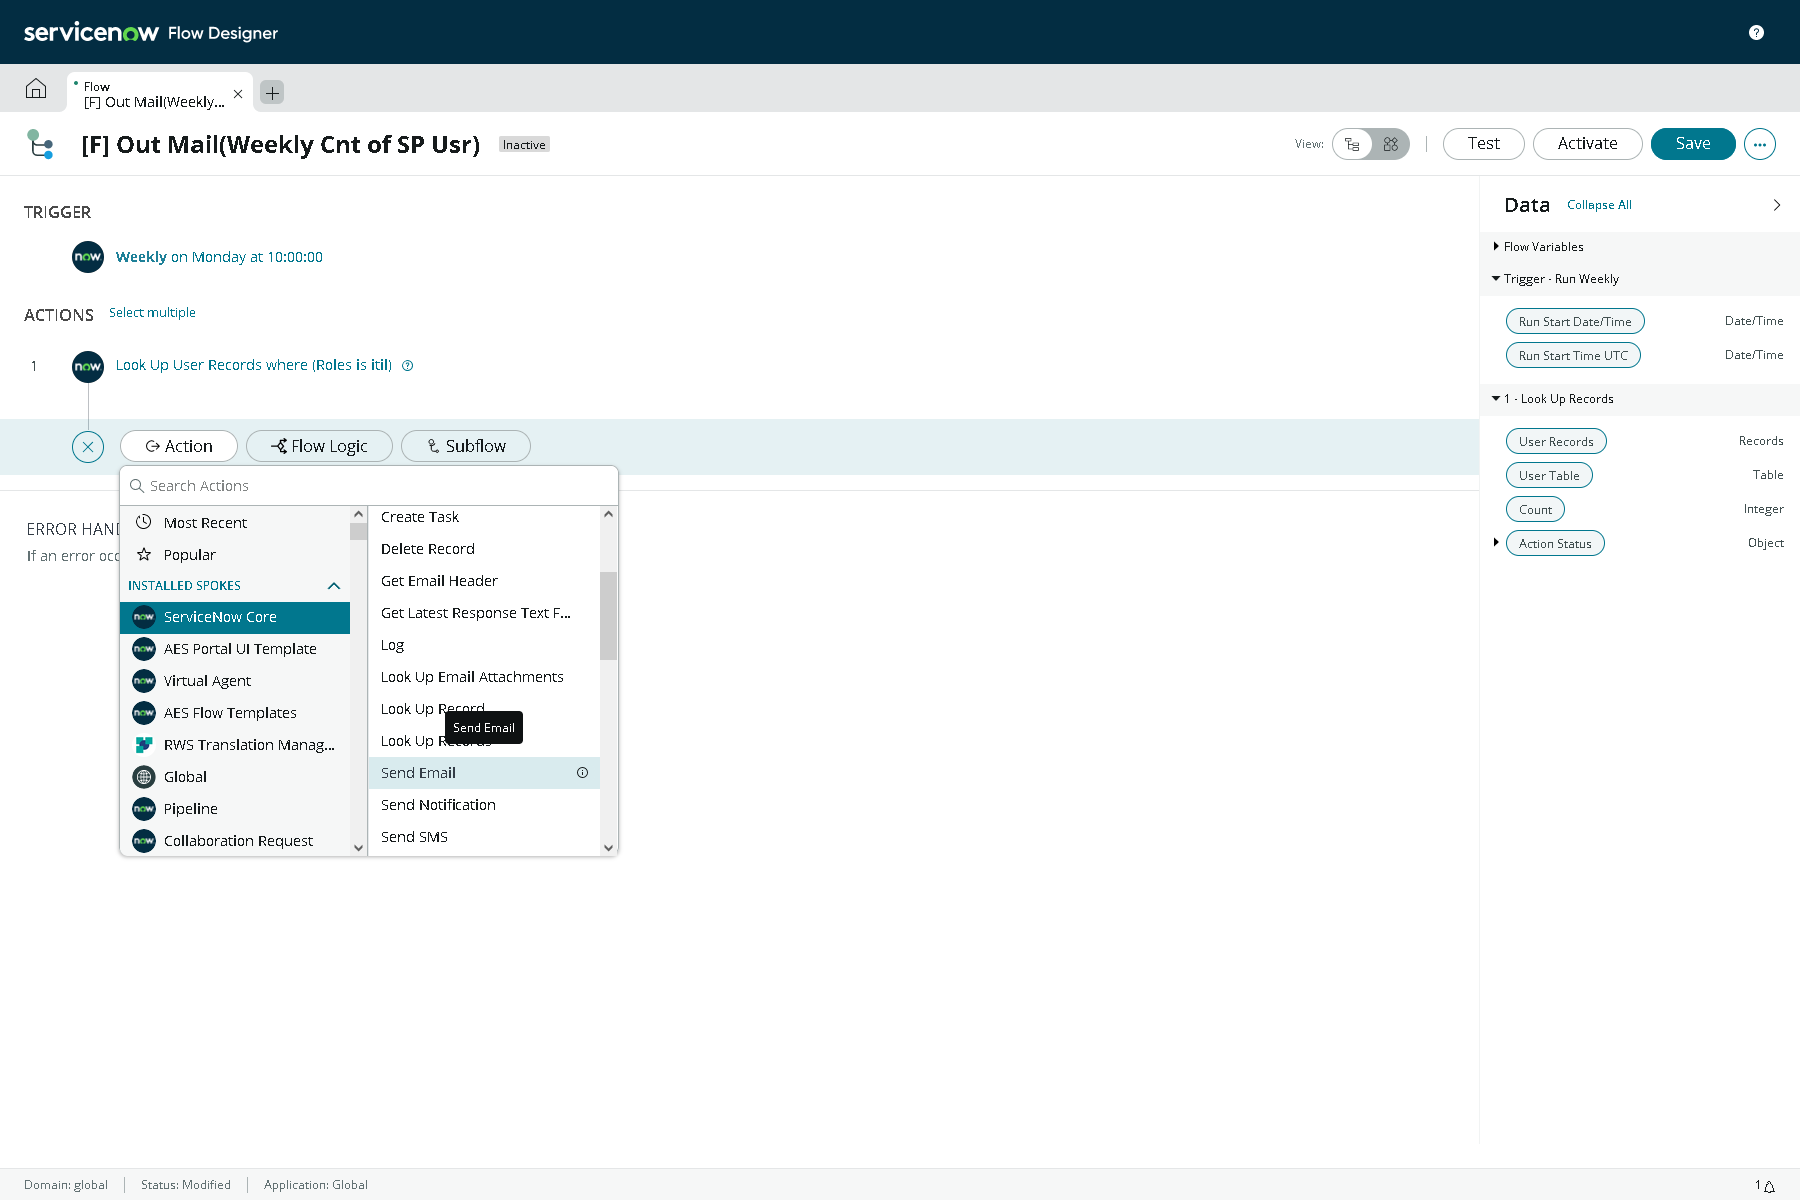Screen dimensions: 1800x1200
Task: Select the Count data pill
Action: coord(1535,509)
